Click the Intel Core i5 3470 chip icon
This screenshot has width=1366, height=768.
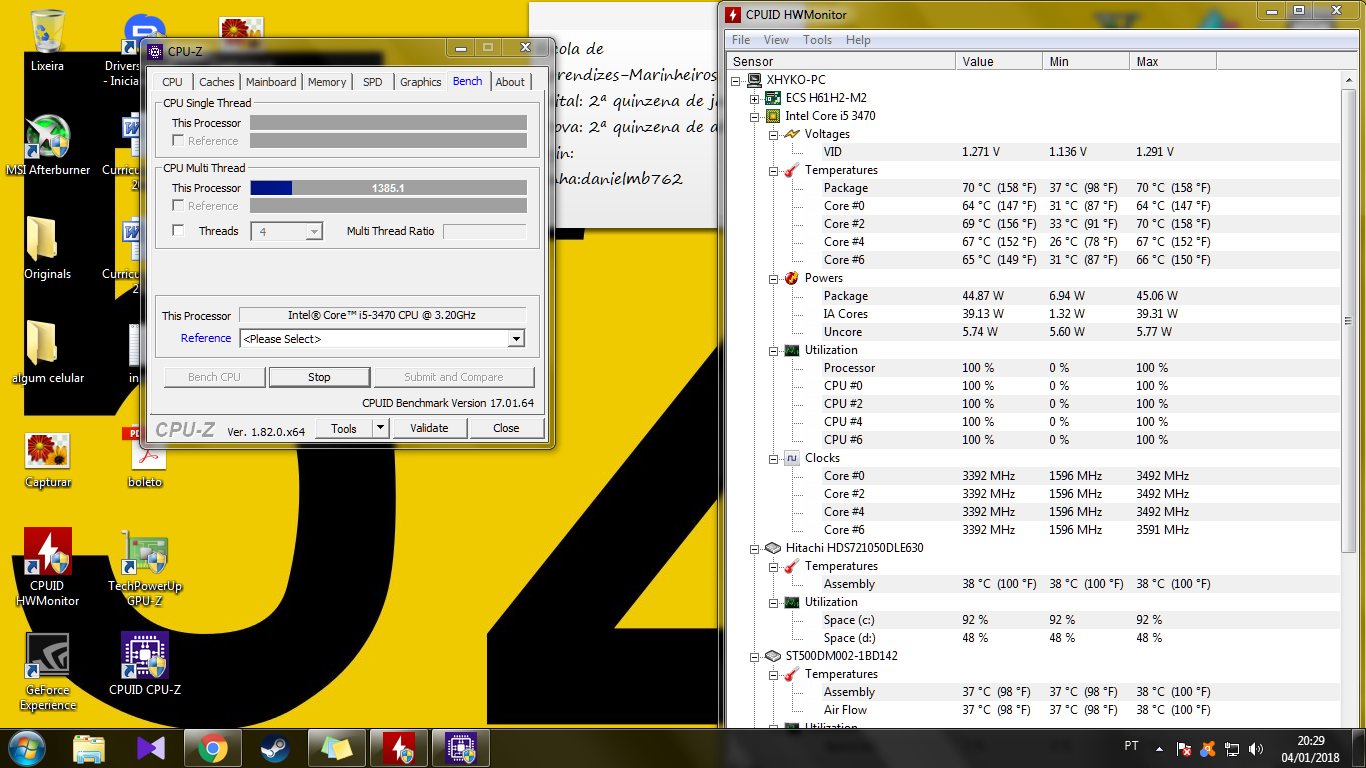[773, 116]
